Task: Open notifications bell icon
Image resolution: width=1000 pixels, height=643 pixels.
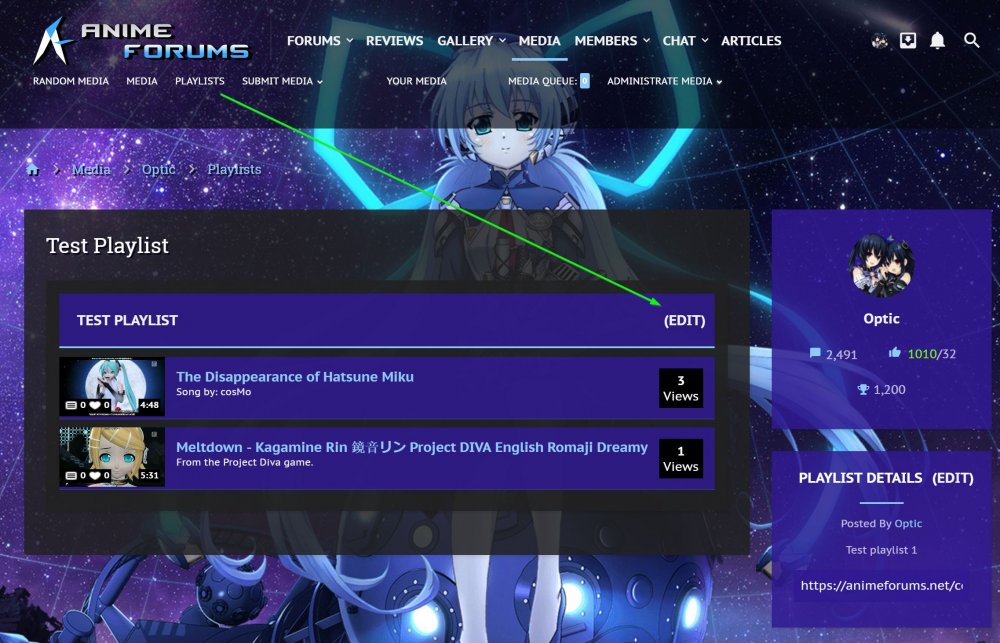Action: (937, 40)
